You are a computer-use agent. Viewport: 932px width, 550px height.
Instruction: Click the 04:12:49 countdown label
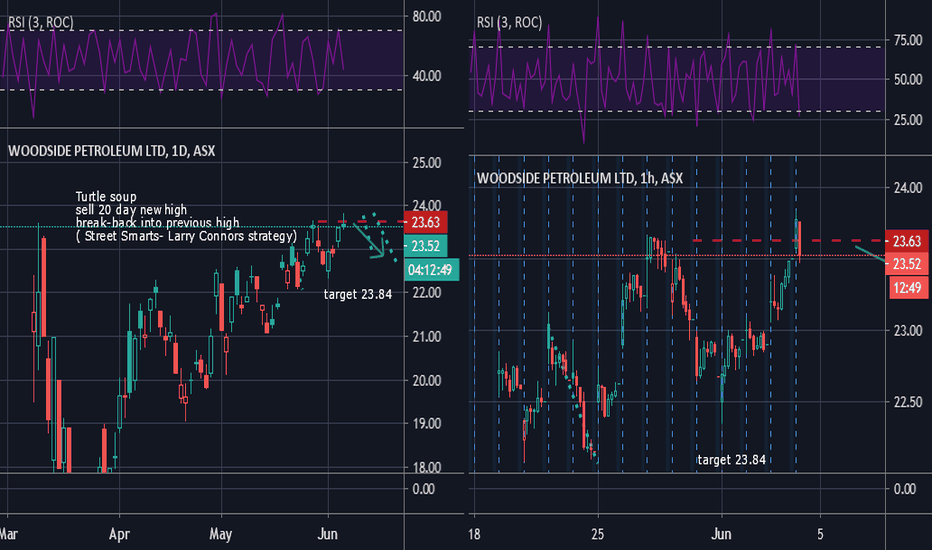point(432,270)
